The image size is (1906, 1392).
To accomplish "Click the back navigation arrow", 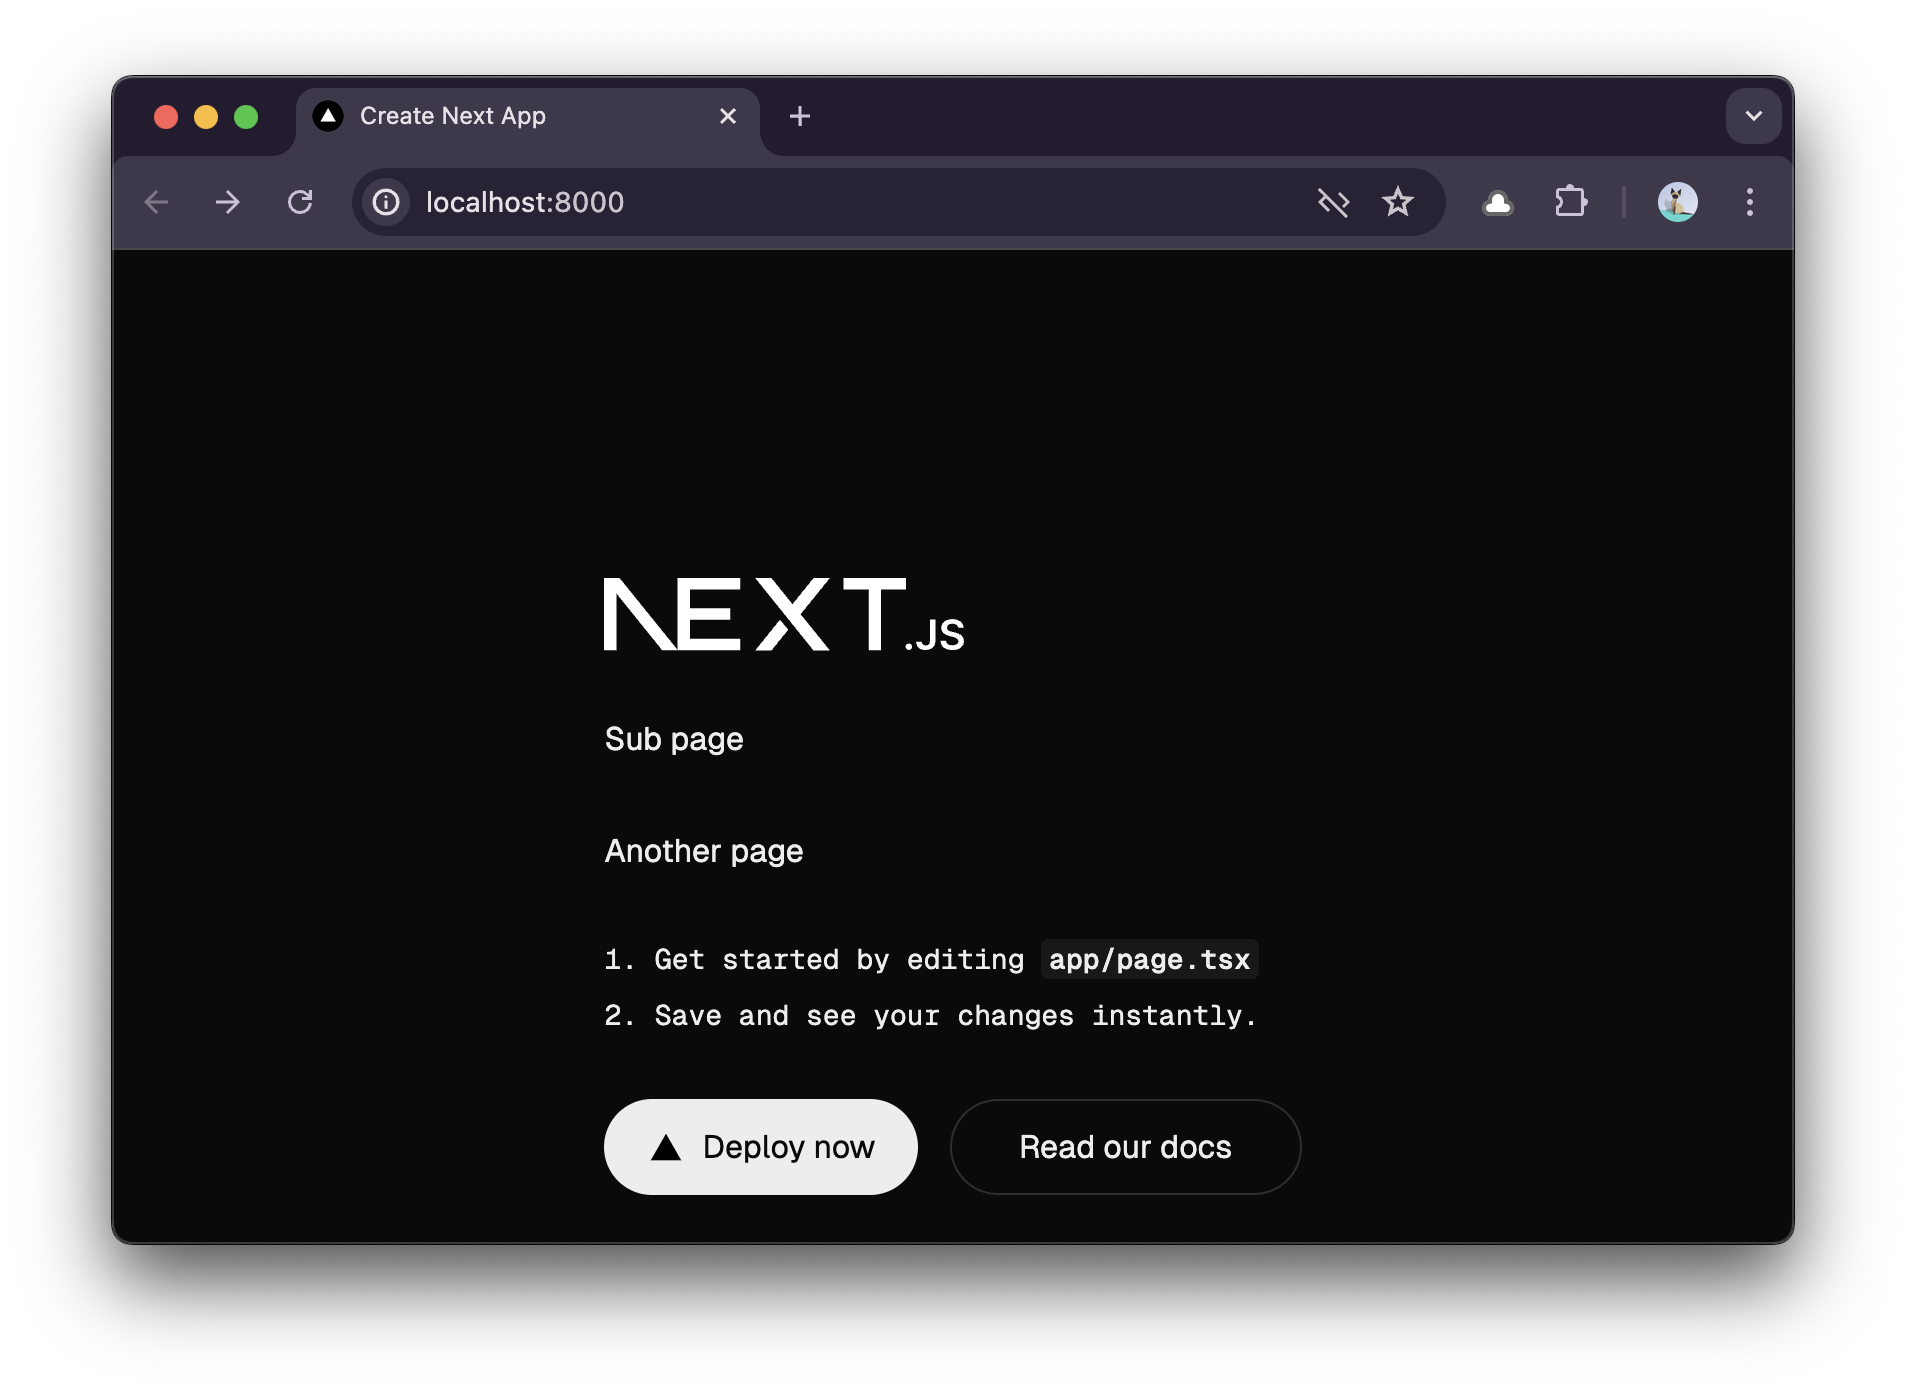I will 157,203.
